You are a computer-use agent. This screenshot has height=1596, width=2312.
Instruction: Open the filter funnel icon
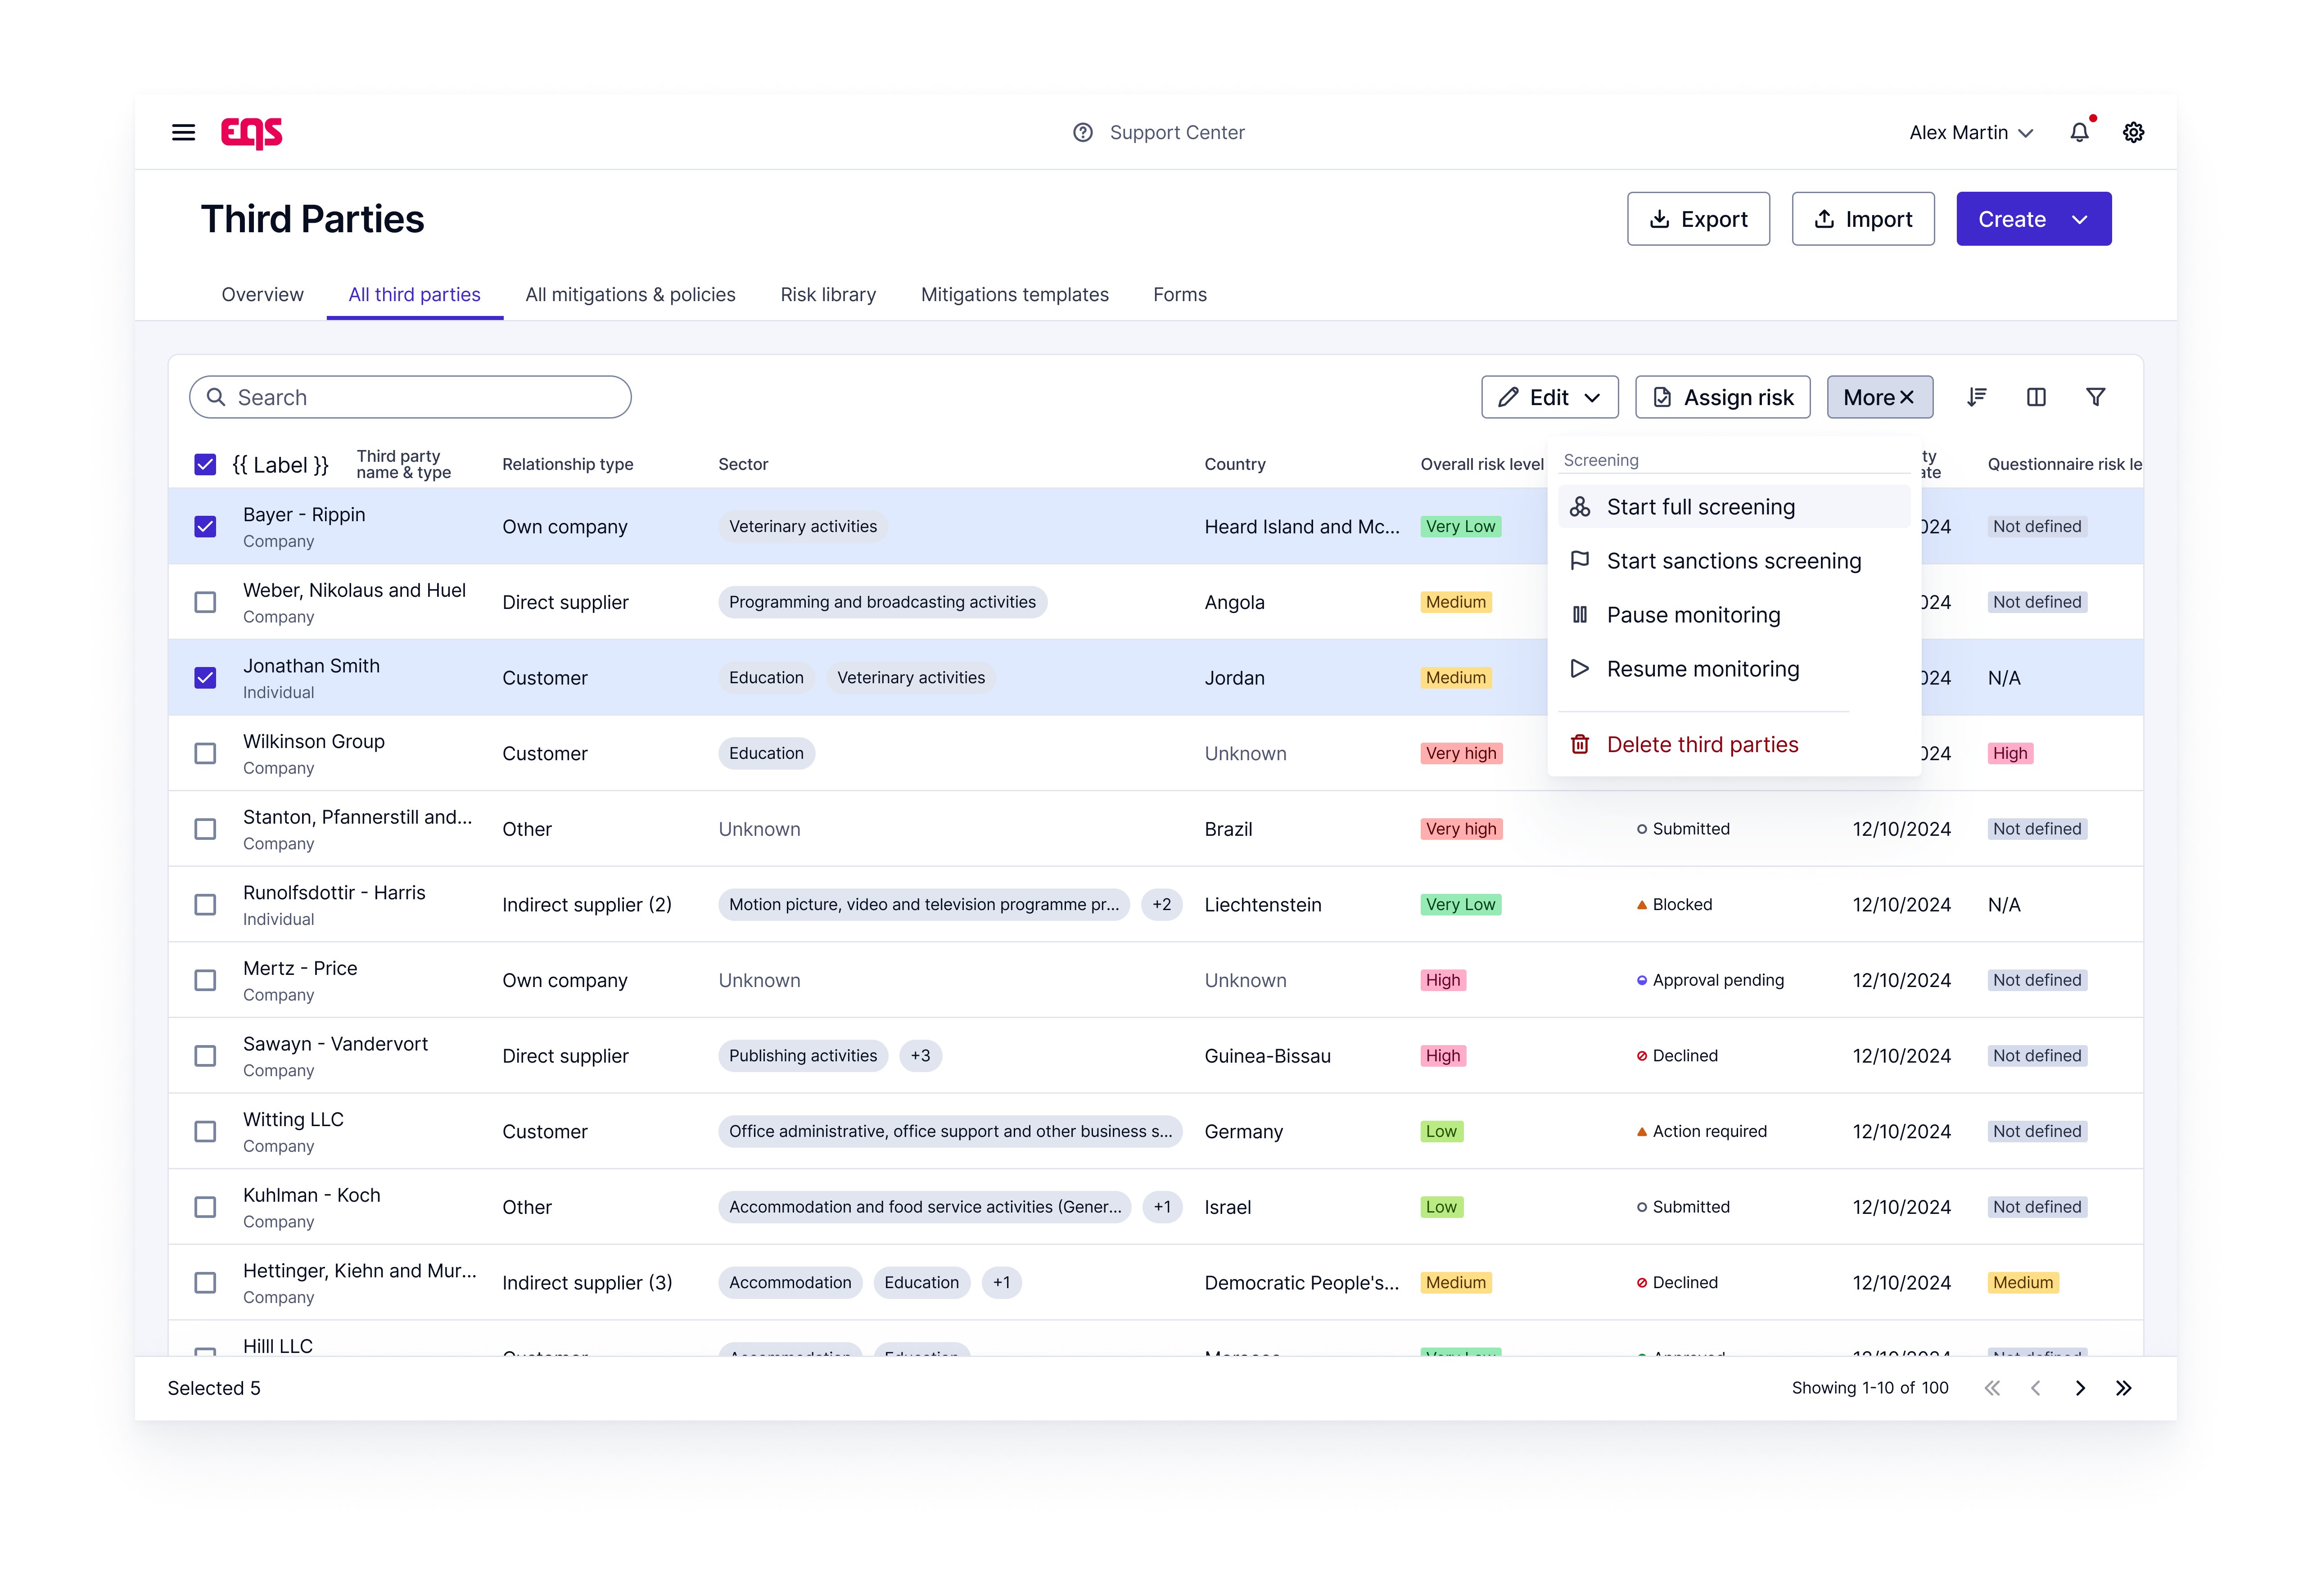coord(2096,397)
